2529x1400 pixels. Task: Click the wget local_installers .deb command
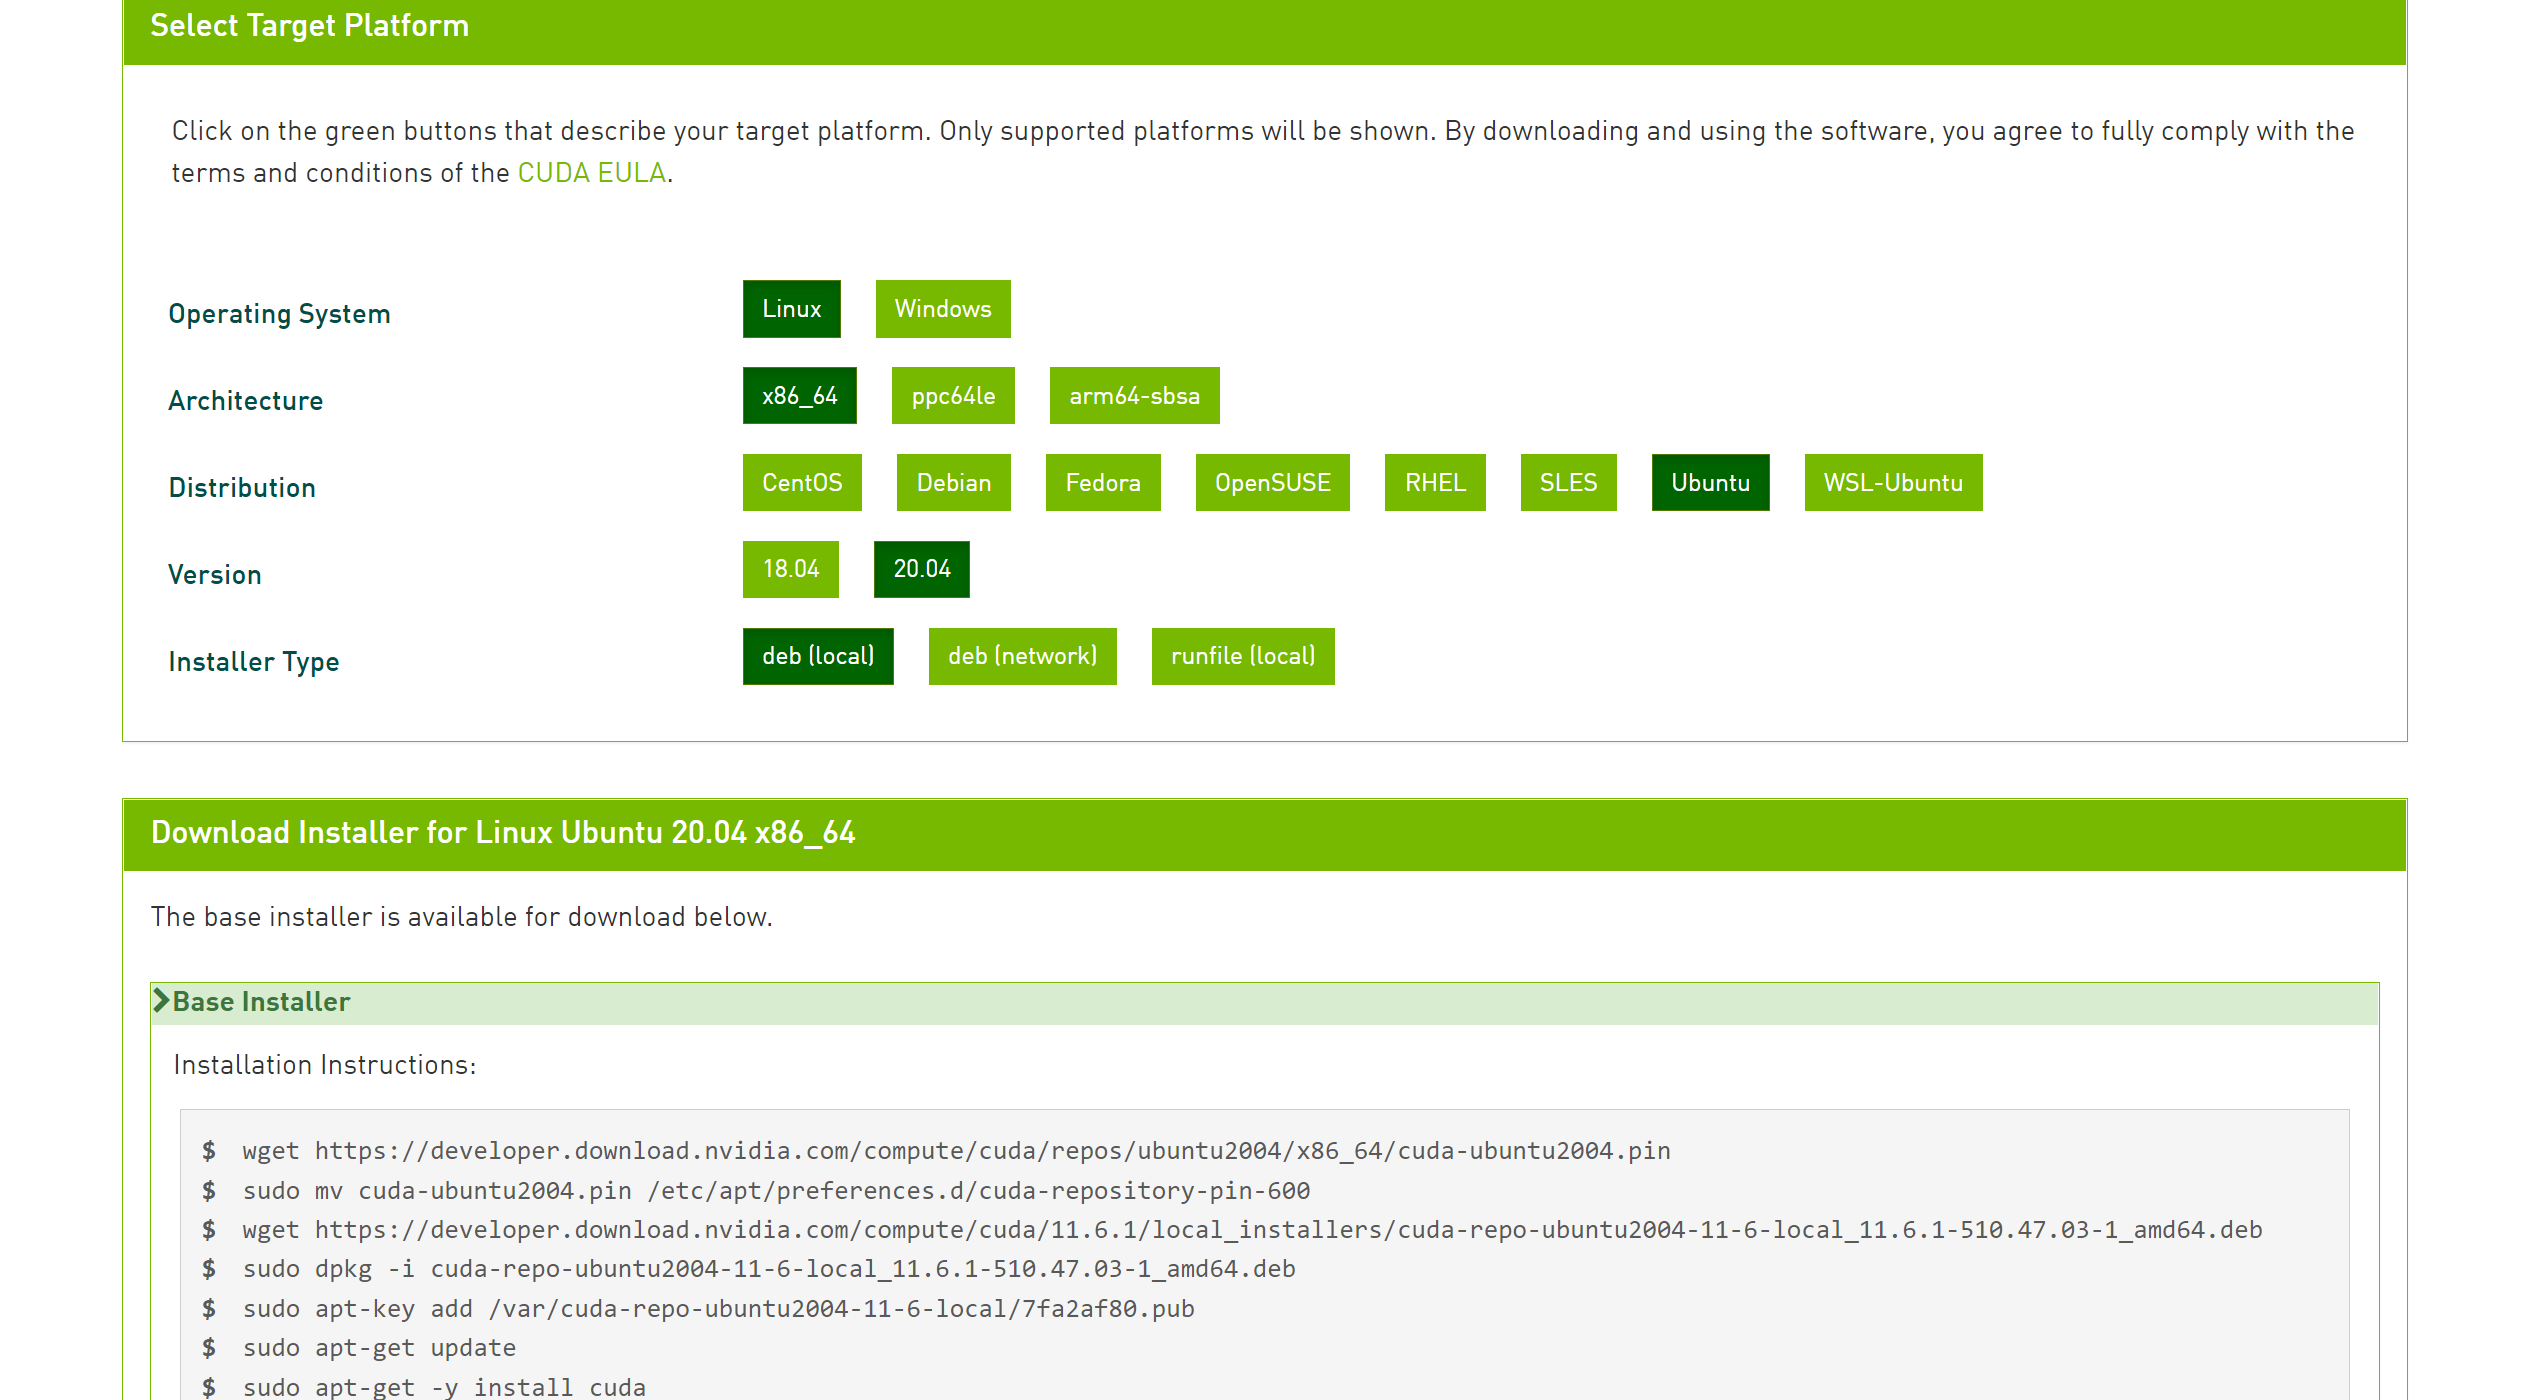click(x=1252, y=1230)
